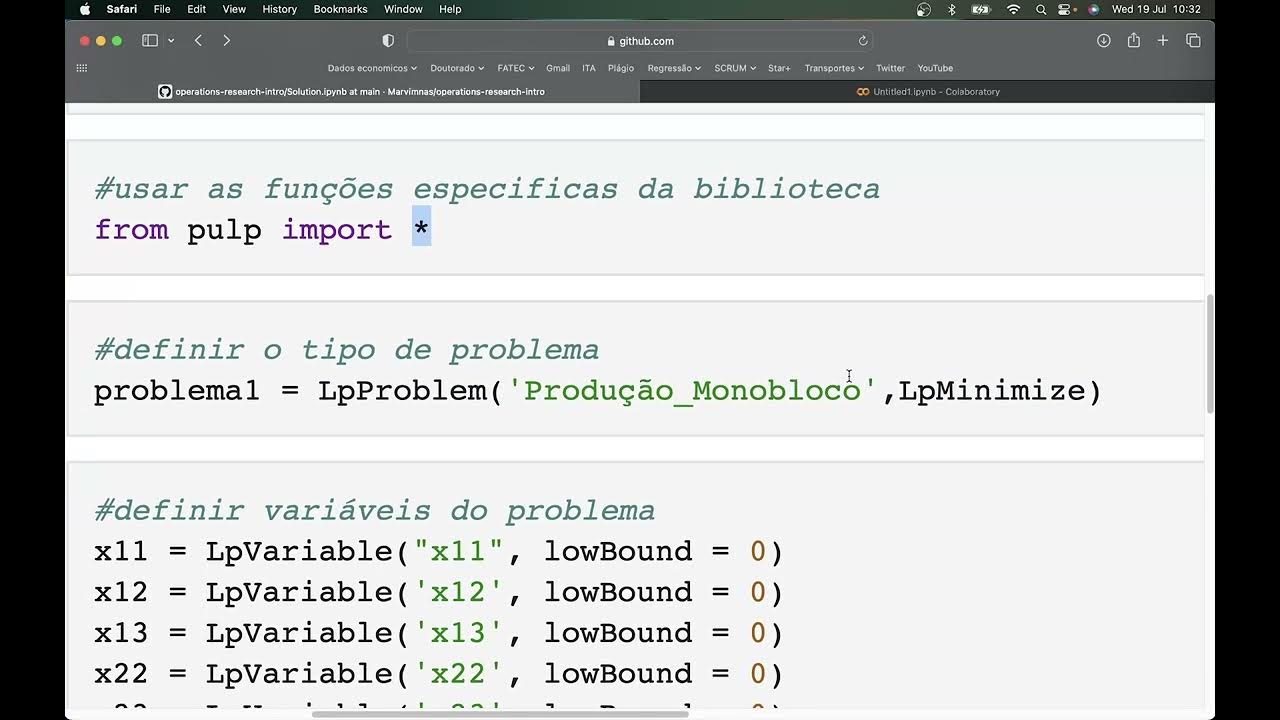This screenshot has height=720, width=1280.
Task: Click the x13 = LpVariable line
Action: [438, 633]
